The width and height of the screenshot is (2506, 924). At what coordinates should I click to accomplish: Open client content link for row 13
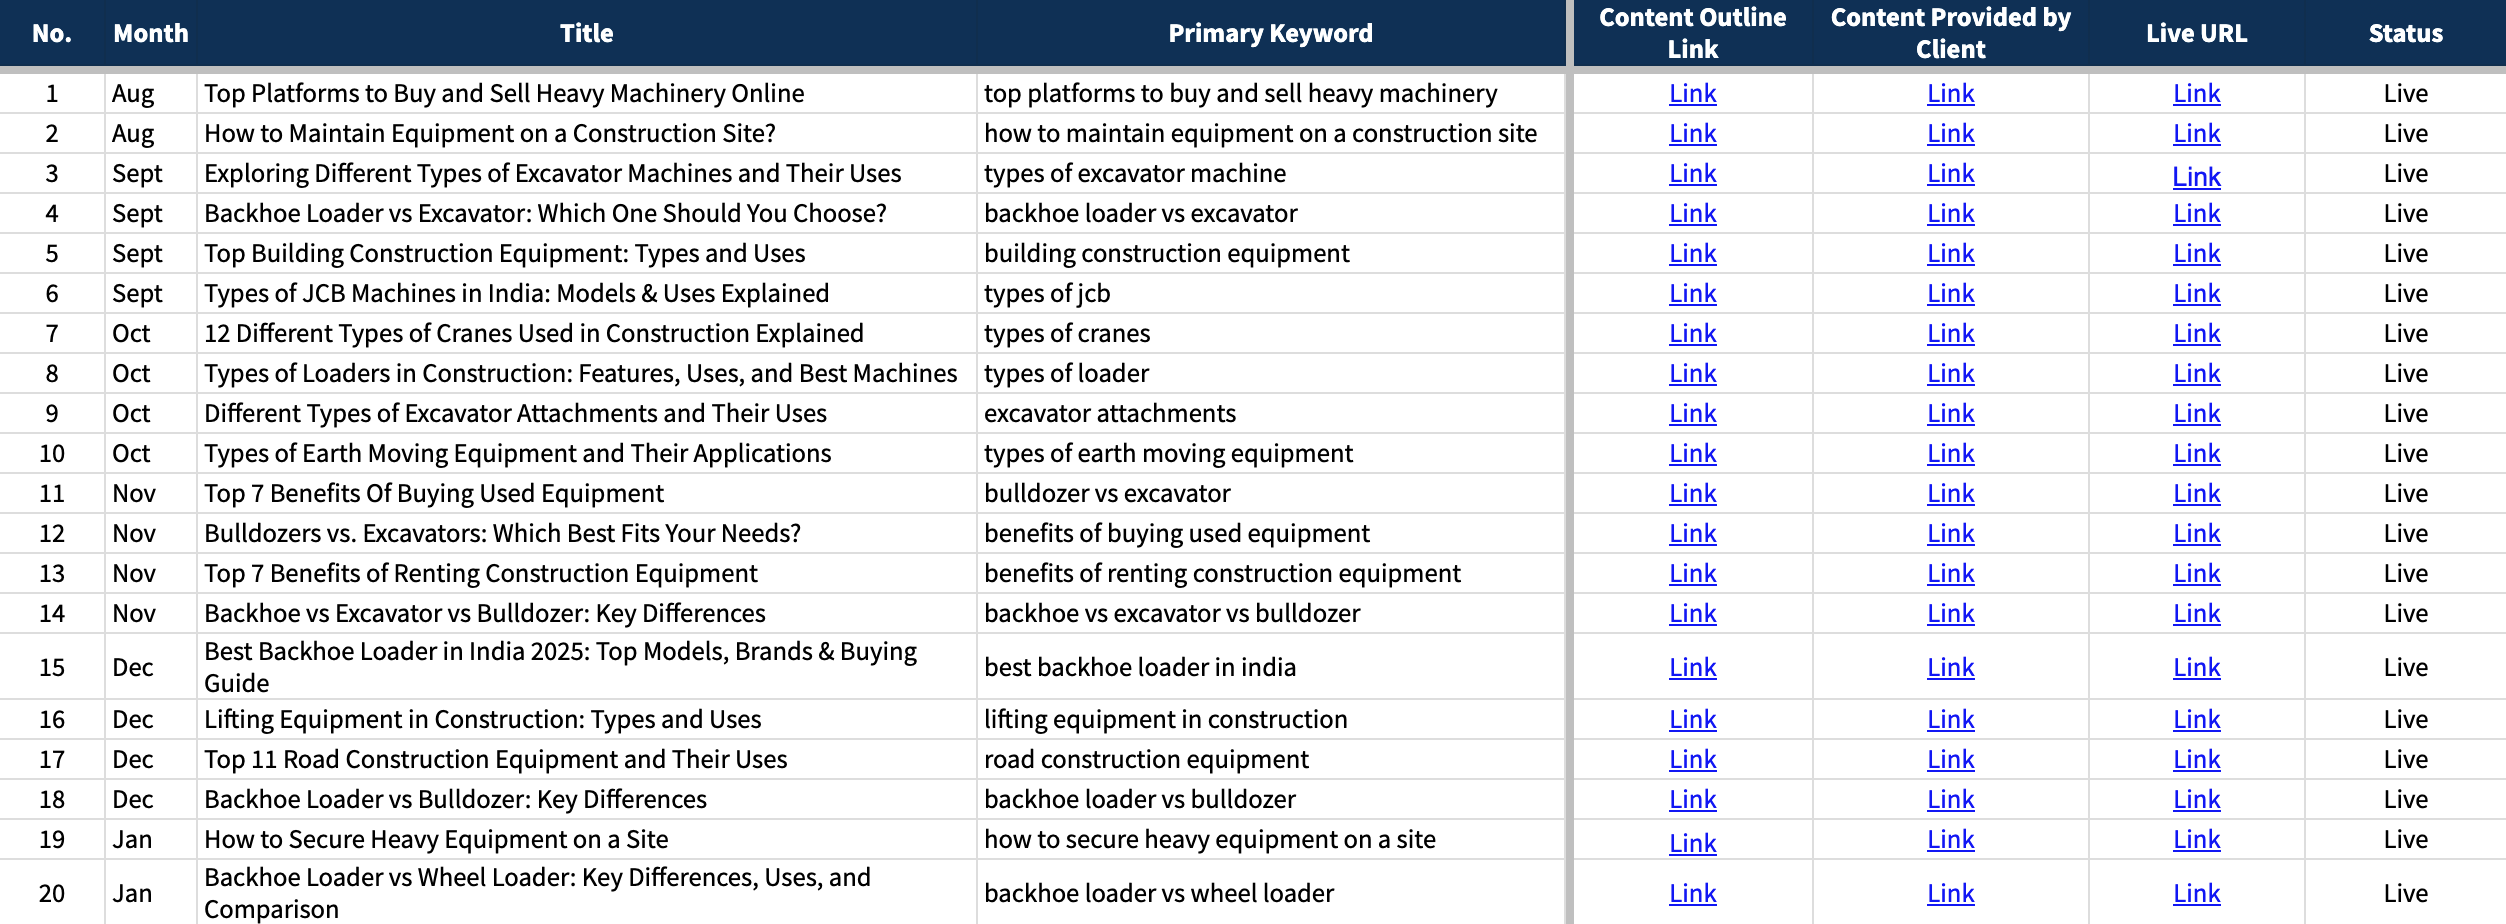click(x=1950, y=573)
